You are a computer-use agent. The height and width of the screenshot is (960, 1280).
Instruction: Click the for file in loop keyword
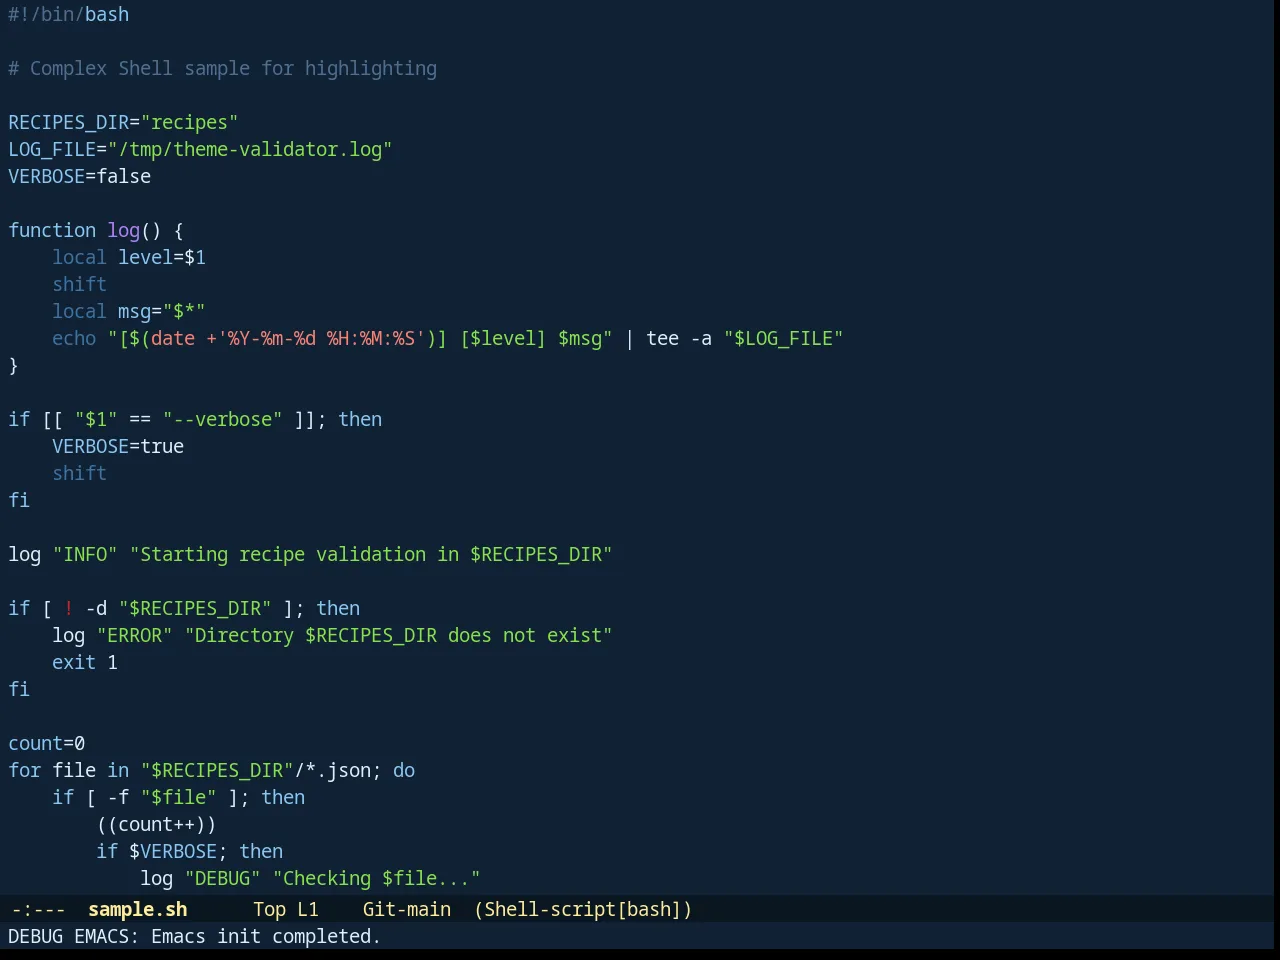pyautogui.click(x=25, y=770)
